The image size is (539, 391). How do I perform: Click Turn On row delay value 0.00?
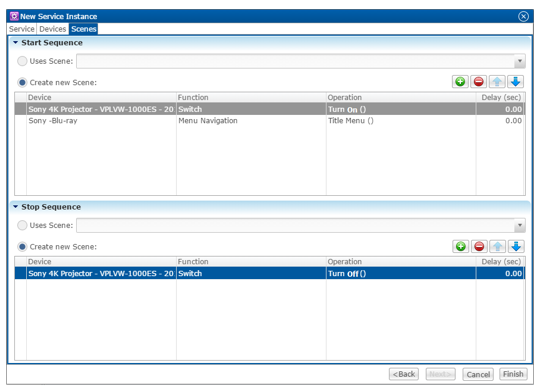click(513, 109)
